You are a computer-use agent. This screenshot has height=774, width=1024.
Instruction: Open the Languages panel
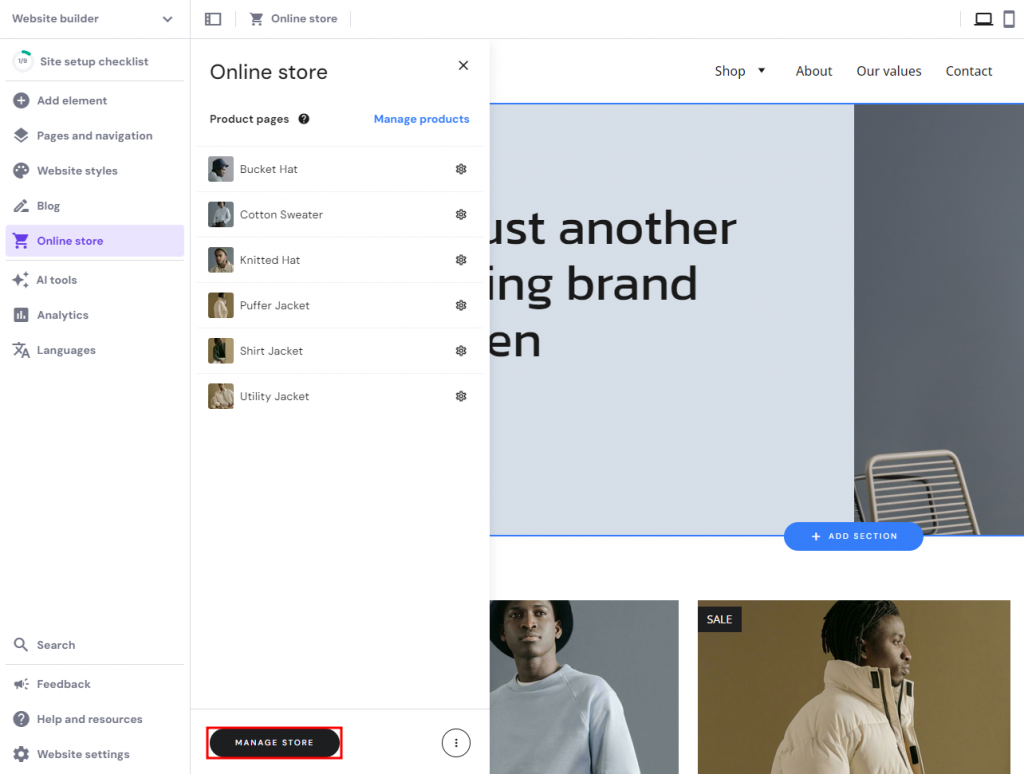click(64, 349)
